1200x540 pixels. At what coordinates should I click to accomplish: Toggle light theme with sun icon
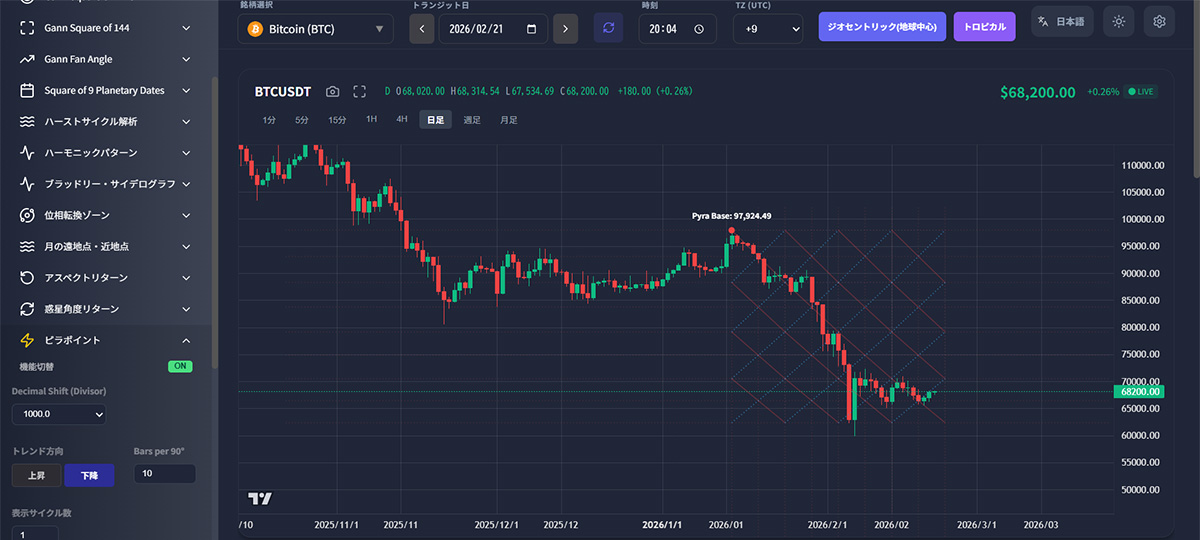pos(1119,21)
